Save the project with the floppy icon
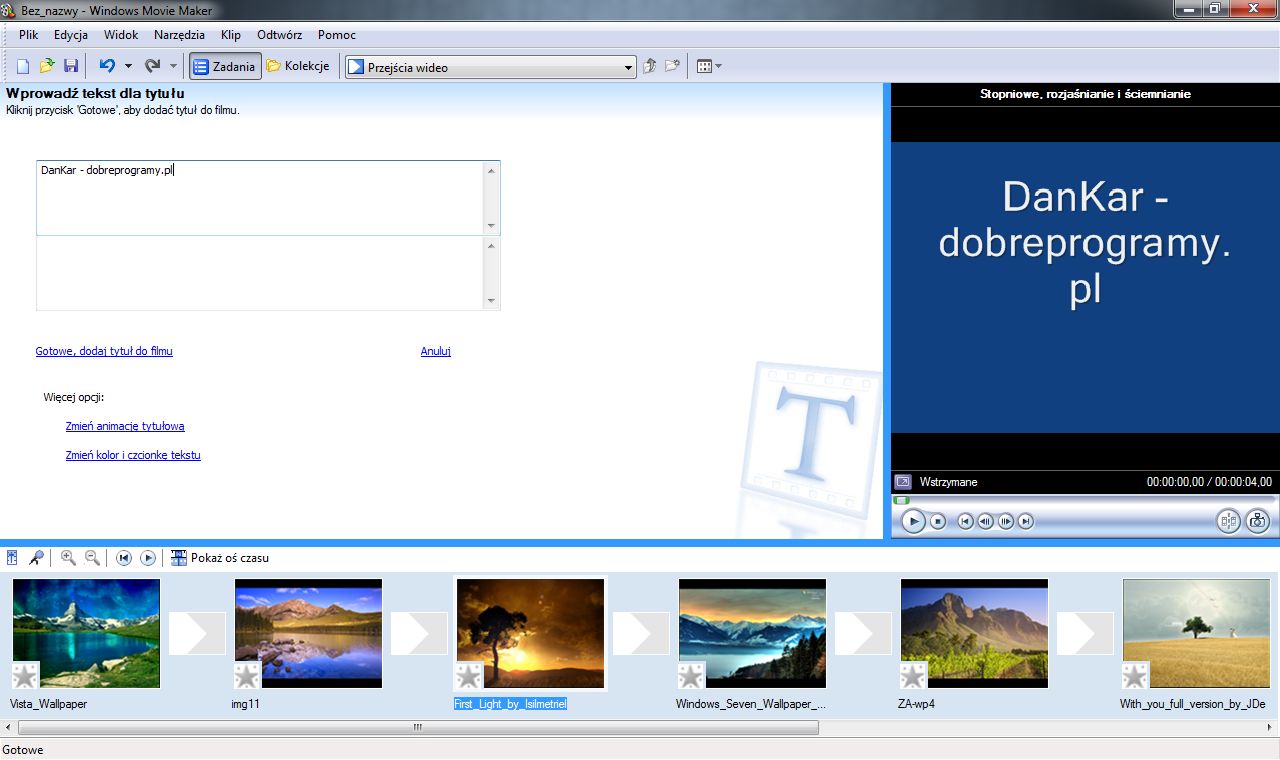 (71, 66)
